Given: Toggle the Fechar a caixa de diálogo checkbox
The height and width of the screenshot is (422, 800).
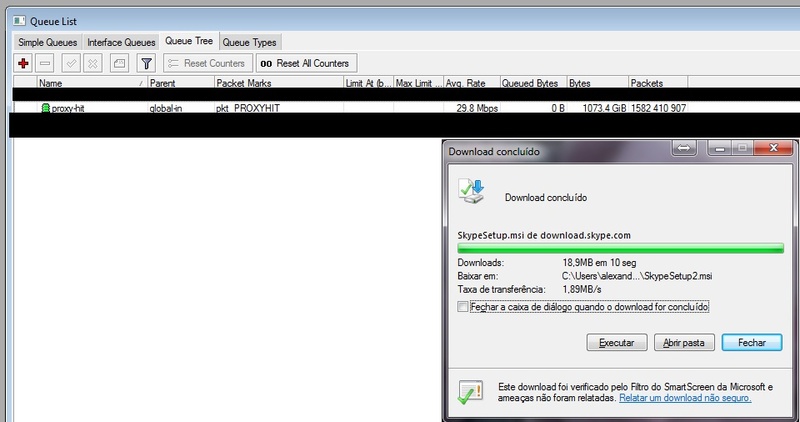Looking at the screenshot, I should 463,307.
